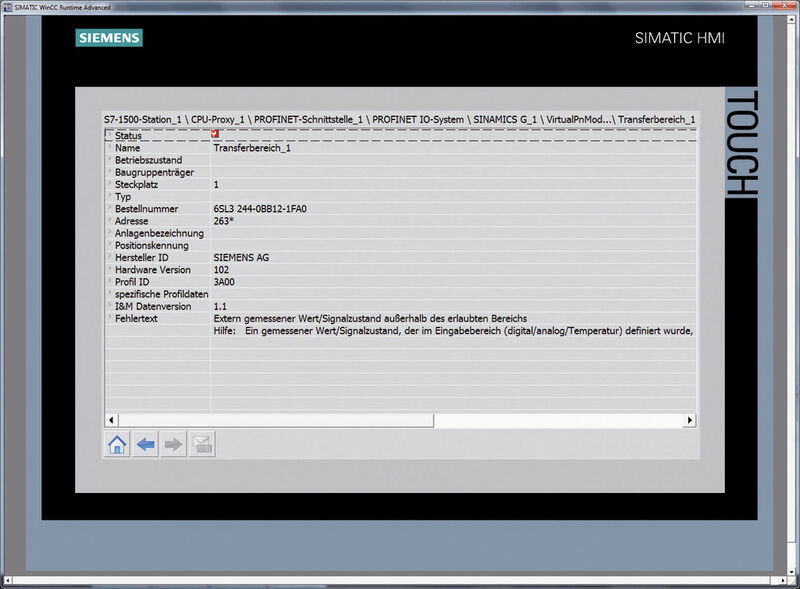Expand the Betriebszustand row

pyautogui.click(x=109, y=159)
